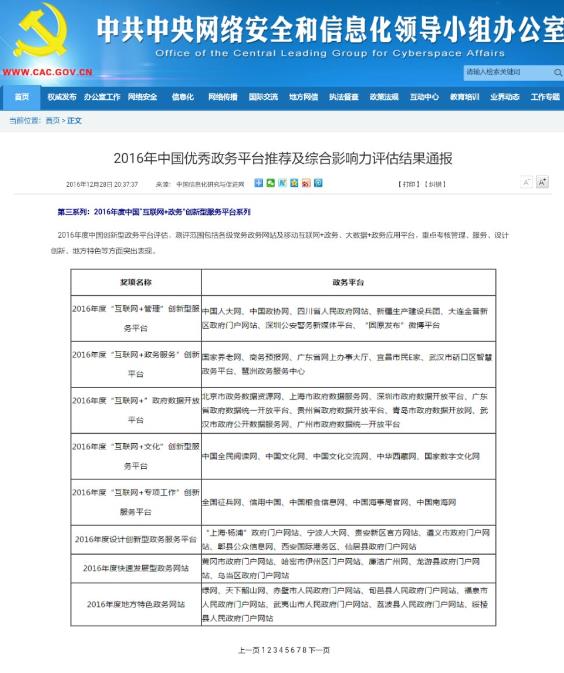Open the 网络传播 menu item
Image resolution: width=564 pixels, height=673 pixels.
click(x=223, y=97)
